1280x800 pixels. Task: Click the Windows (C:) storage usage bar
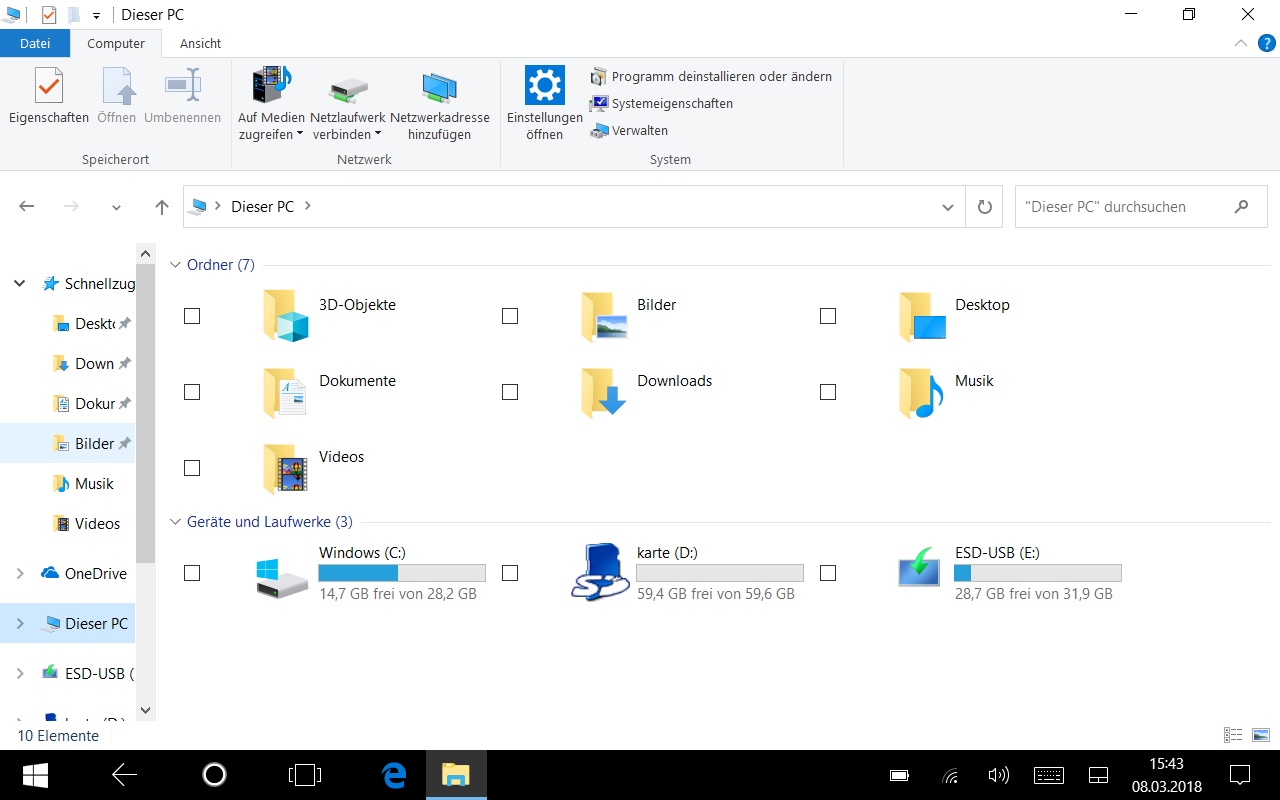402,573
